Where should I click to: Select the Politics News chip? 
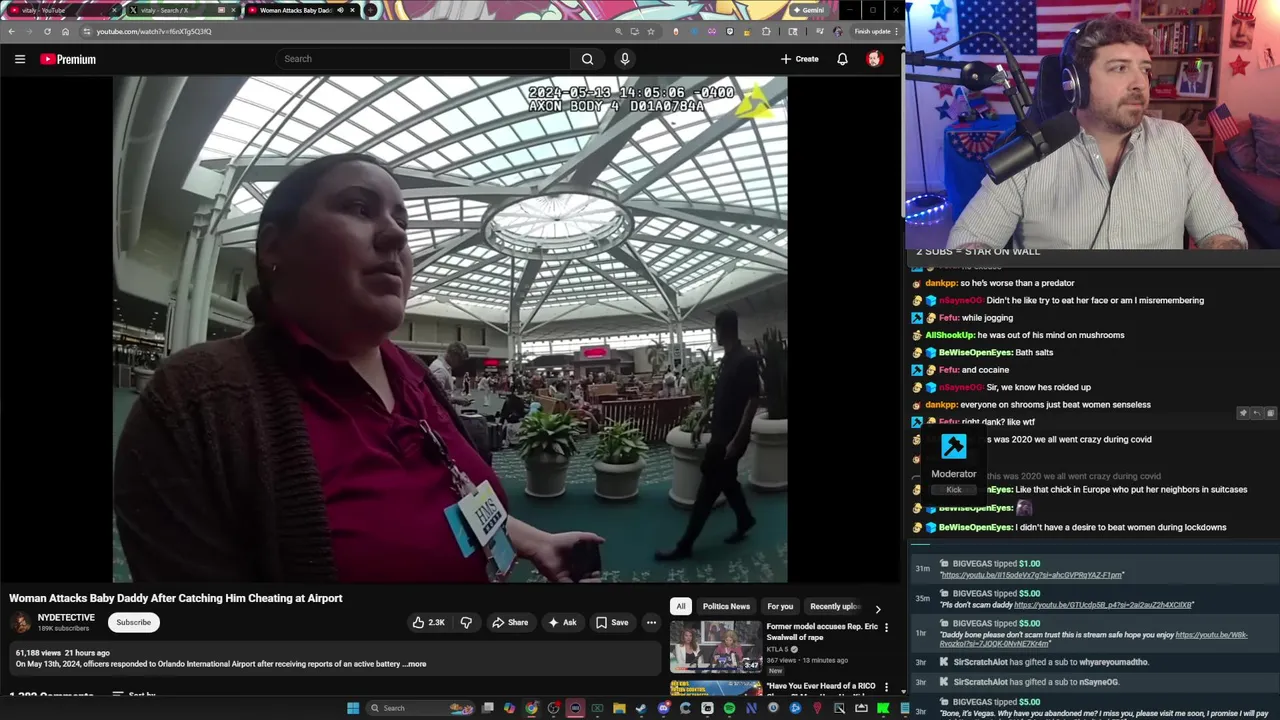click(726, 606)
